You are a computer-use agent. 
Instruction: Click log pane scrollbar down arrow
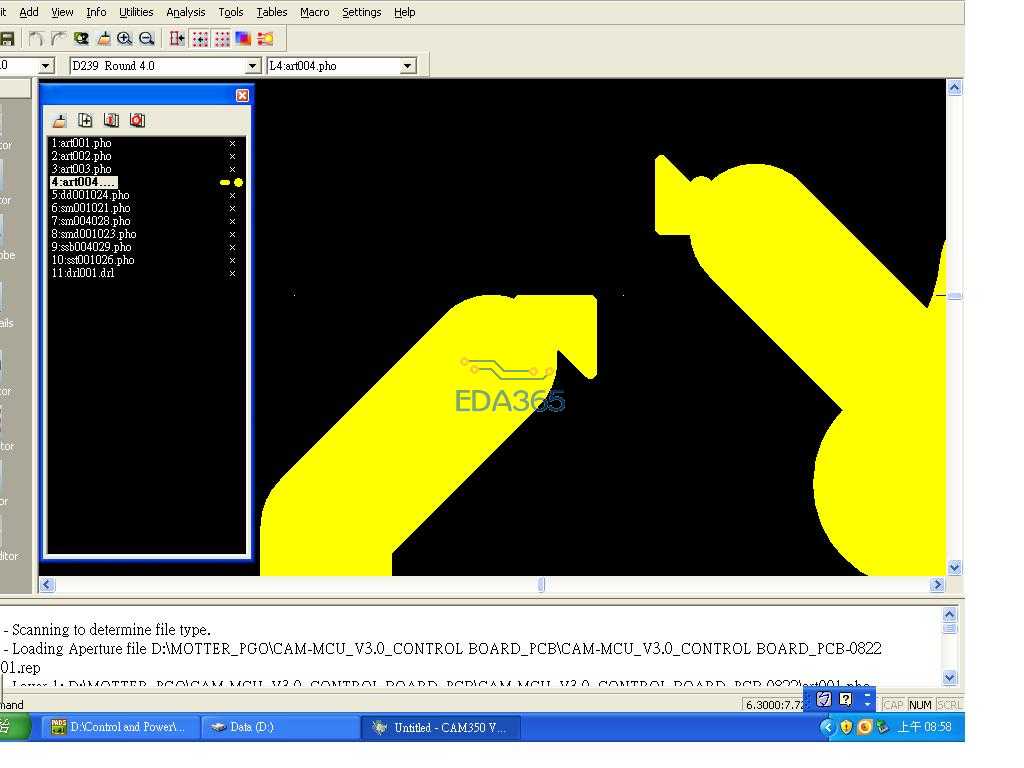tap(950, 677)
